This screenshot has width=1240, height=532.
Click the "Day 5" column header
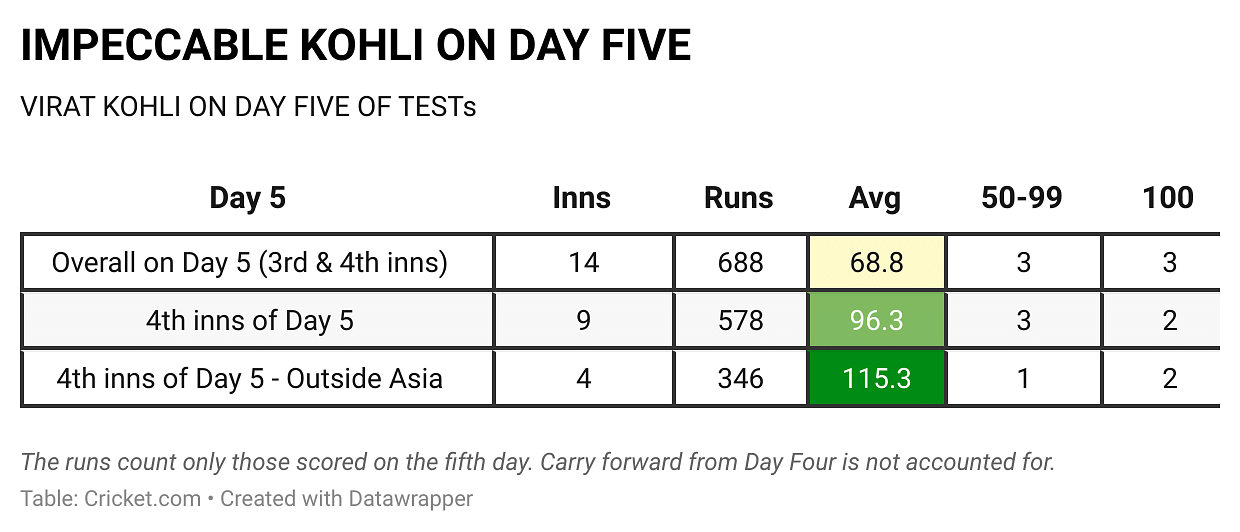(247, 198)
